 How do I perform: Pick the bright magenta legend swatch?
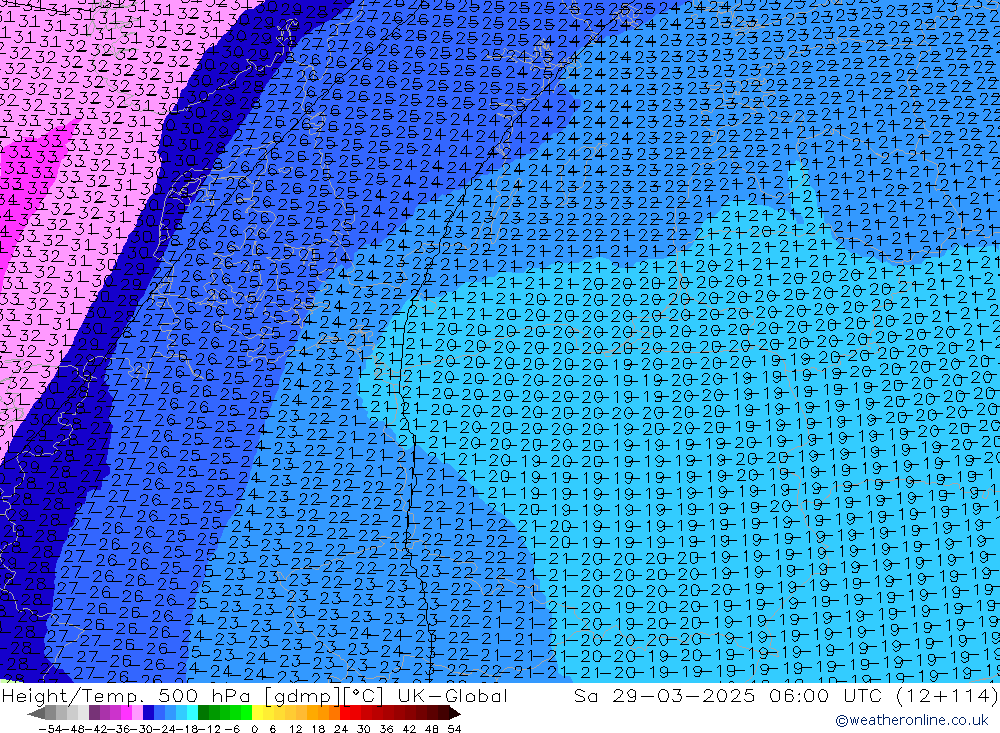tap(126, 713)
